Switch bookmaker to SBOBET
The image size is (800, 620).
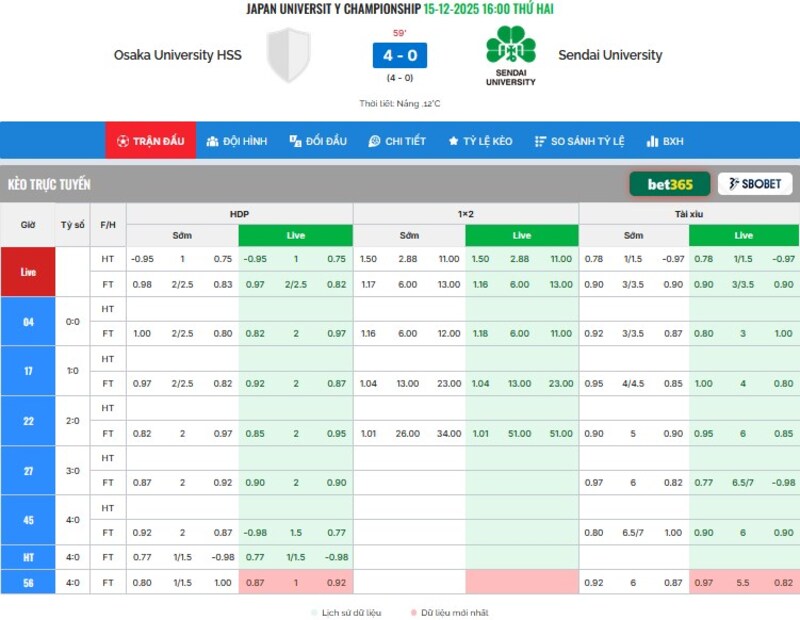click(x=755, y=184)
